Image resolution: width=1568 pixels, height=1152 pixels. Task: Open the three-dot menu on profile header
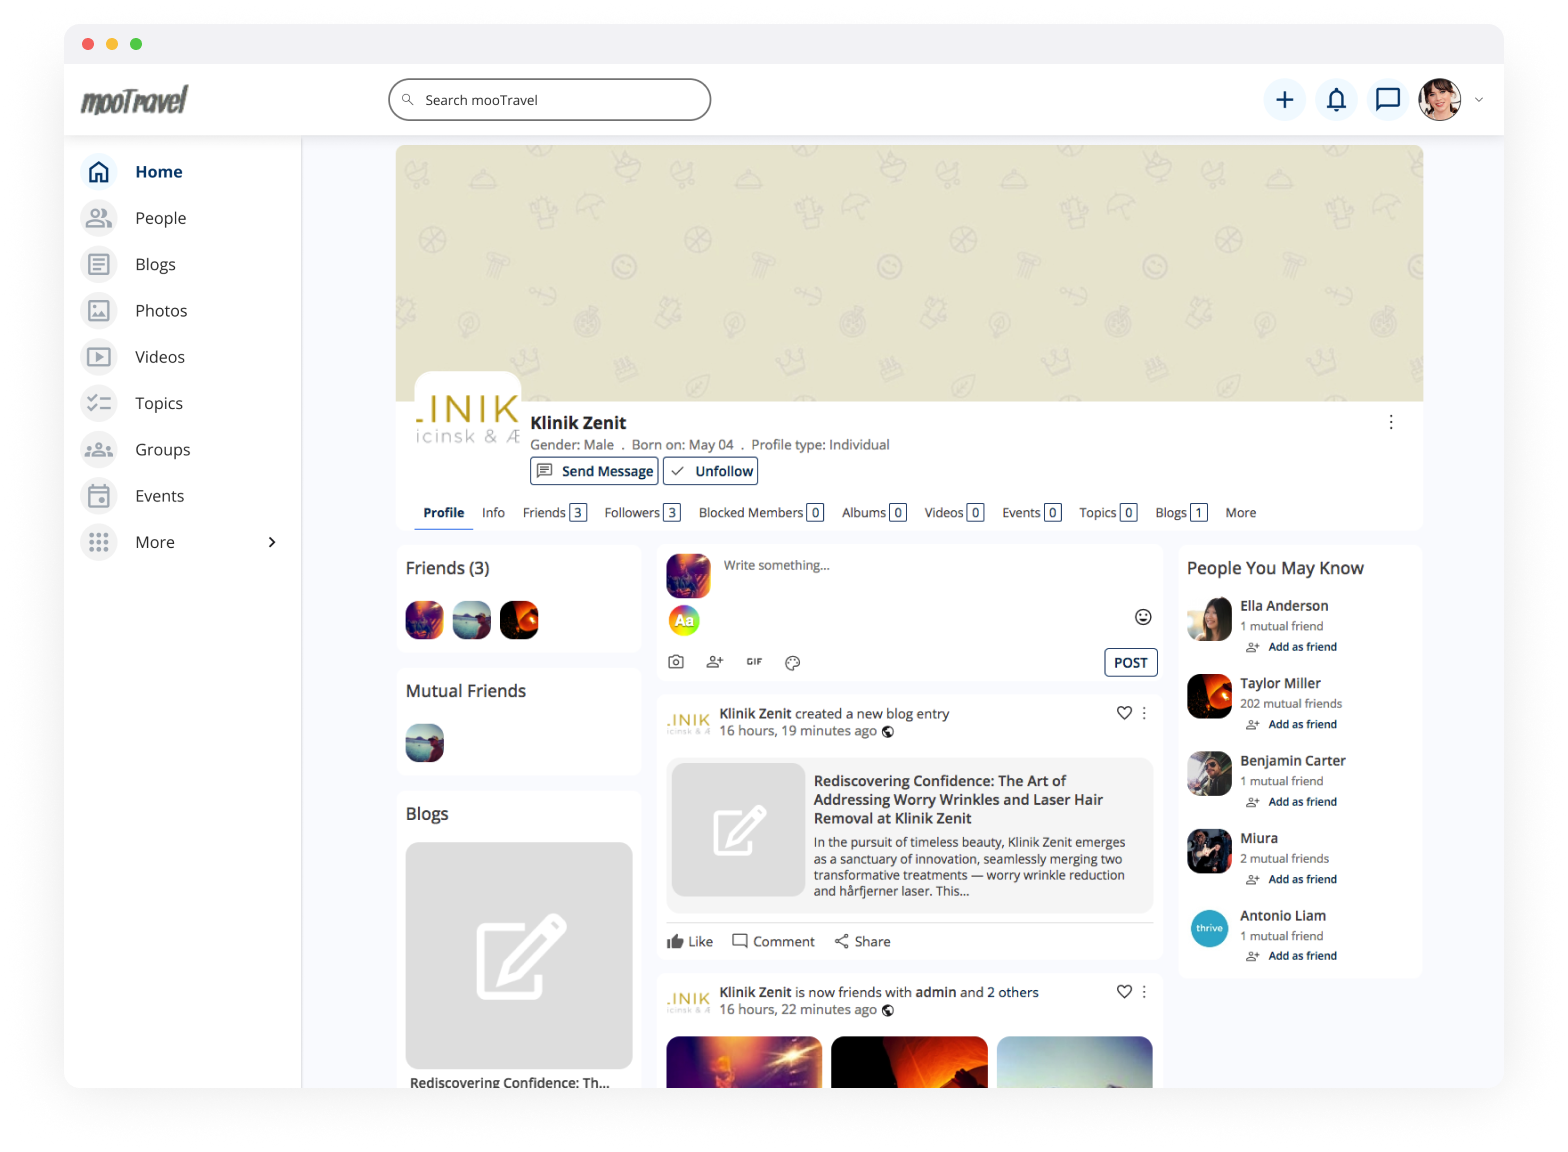1391,422
